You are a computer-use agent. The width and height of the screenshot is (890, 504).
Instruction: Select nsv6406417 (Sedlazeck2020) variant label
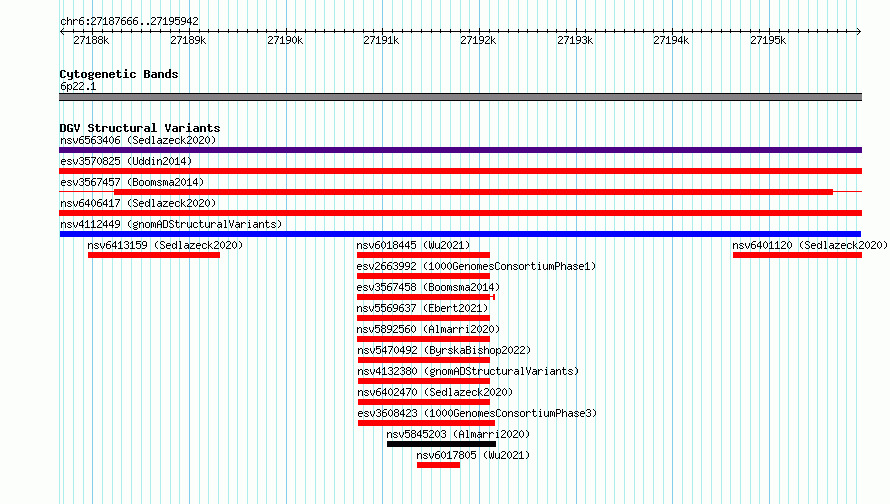pos(138,203)
